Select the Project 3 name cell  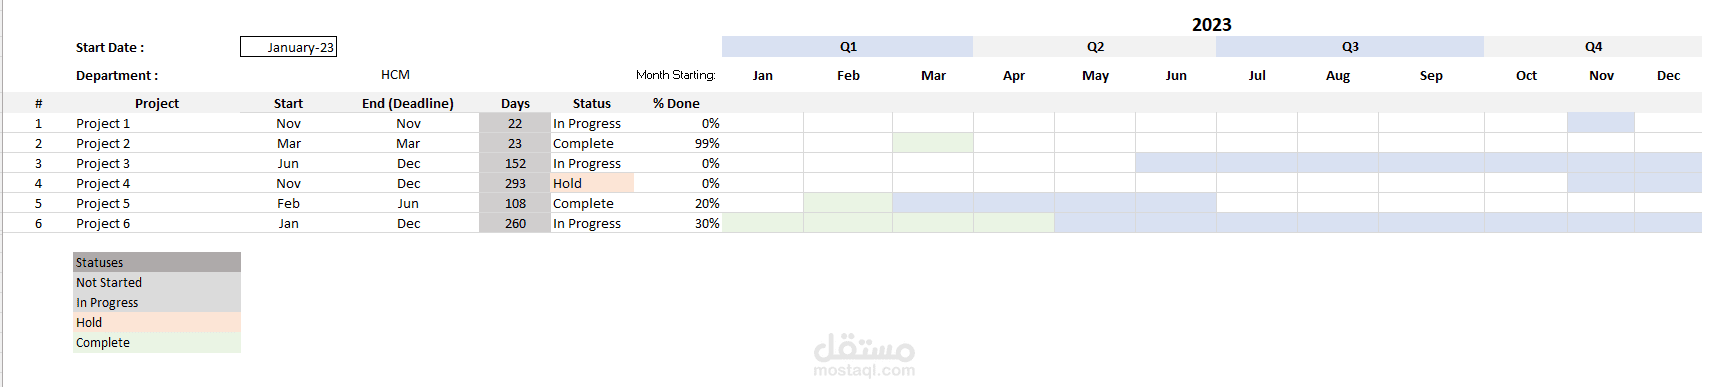(157, 163)
